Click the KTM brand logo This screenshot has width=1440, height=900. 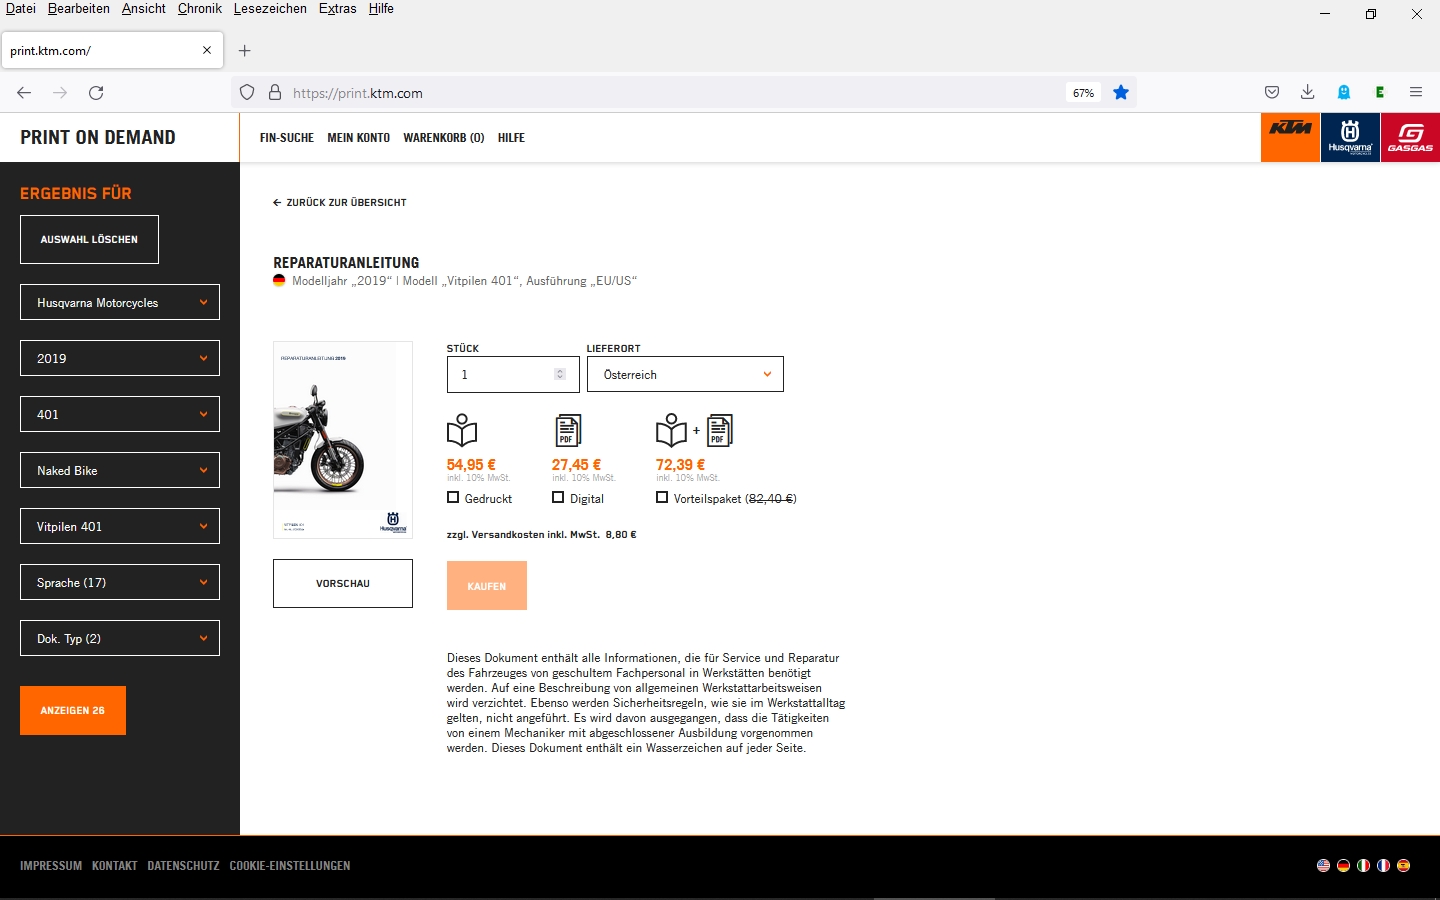[1290, 137]
